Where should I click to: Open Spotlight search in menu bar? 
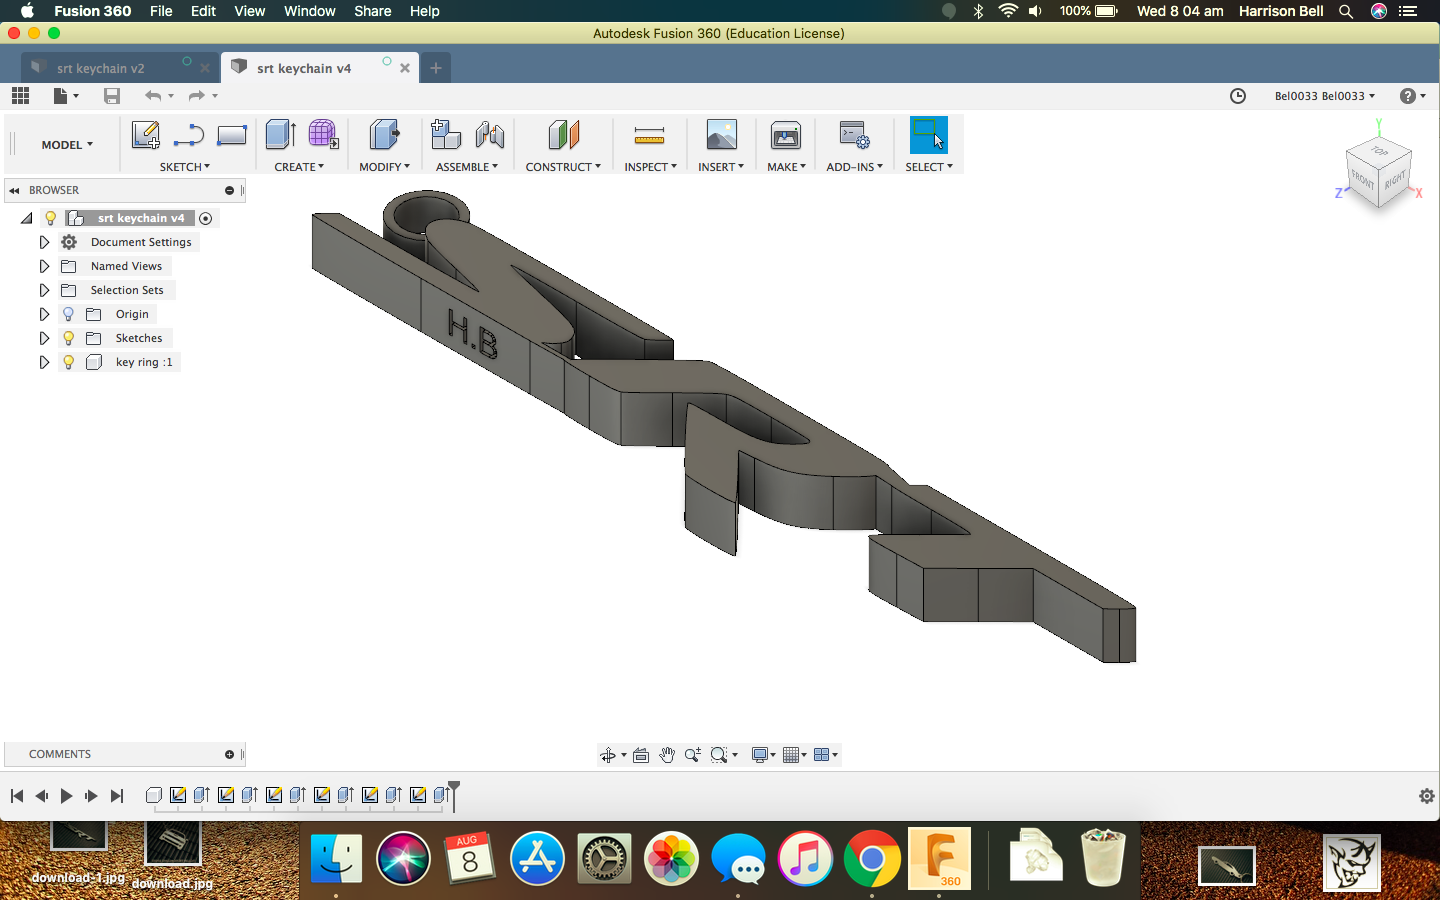[1346, 11]
